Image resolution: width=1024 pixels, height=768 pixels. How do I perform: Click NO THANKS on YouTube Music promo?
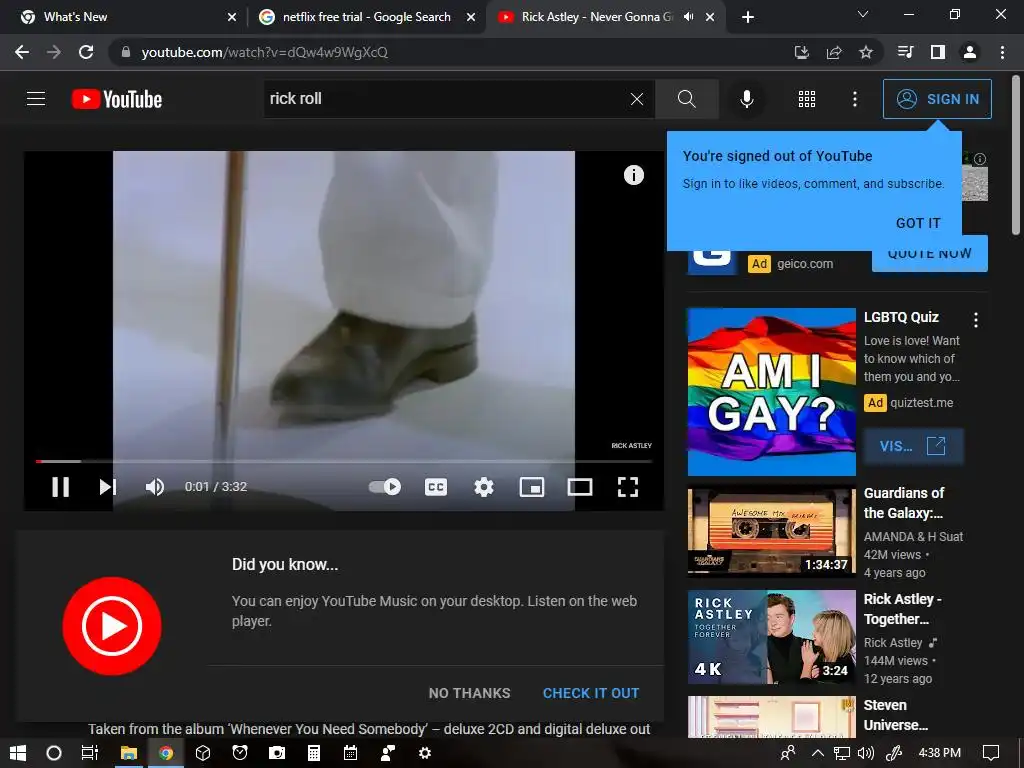pos(470,693)
